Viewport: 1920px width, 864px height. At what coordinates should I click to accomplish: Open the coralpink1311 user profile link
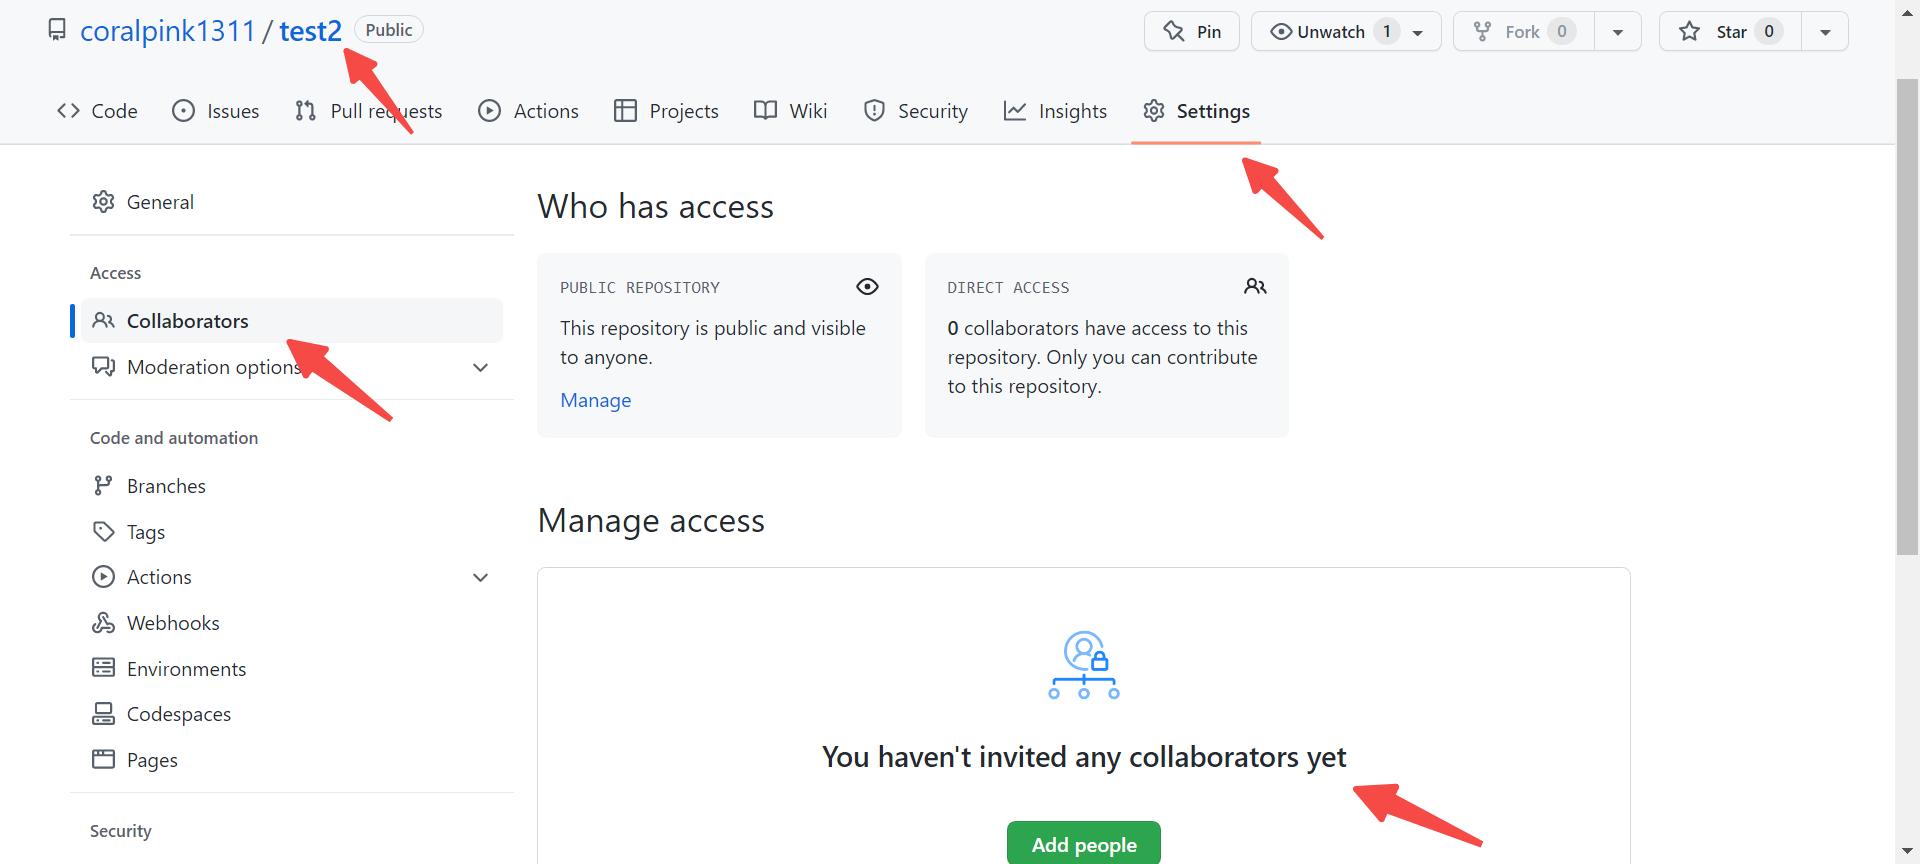(168, 31)
